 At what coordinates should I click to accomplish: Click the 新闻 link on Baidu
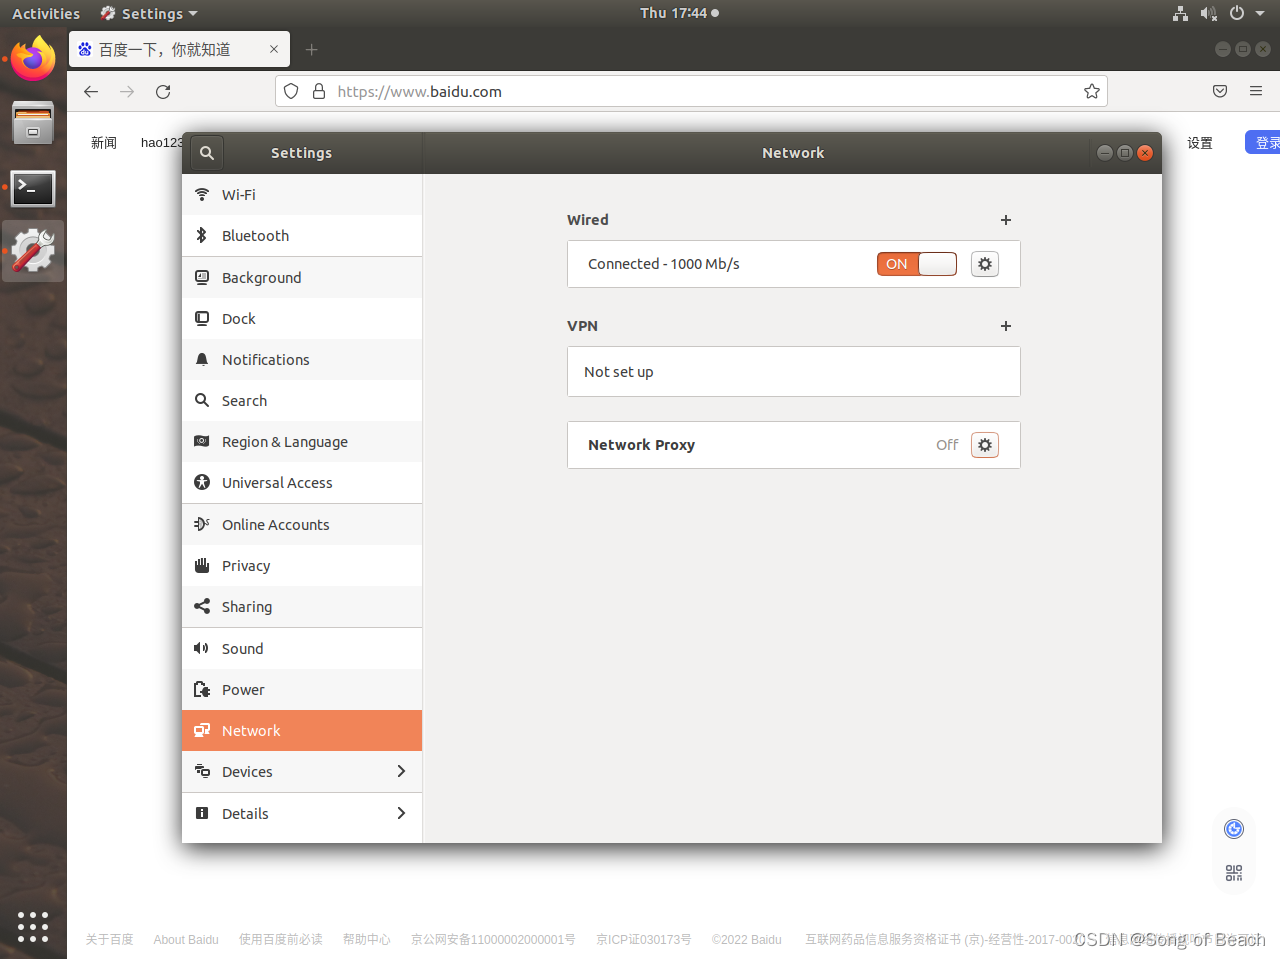tap(104, 143)
